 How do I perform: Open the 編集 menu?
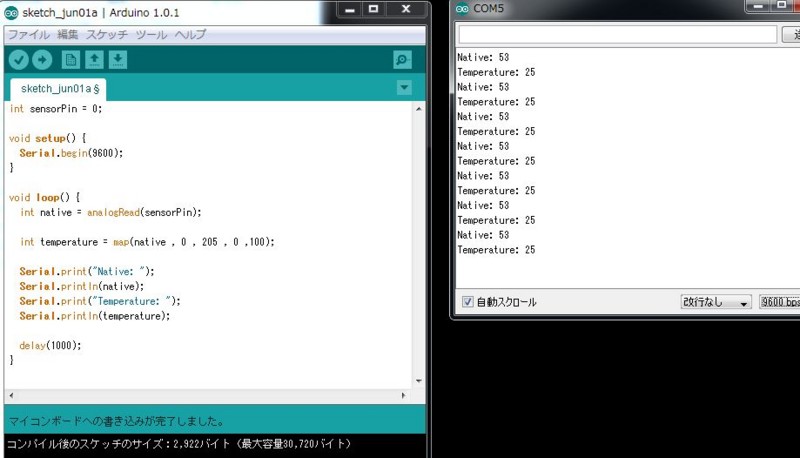(67, 35)
